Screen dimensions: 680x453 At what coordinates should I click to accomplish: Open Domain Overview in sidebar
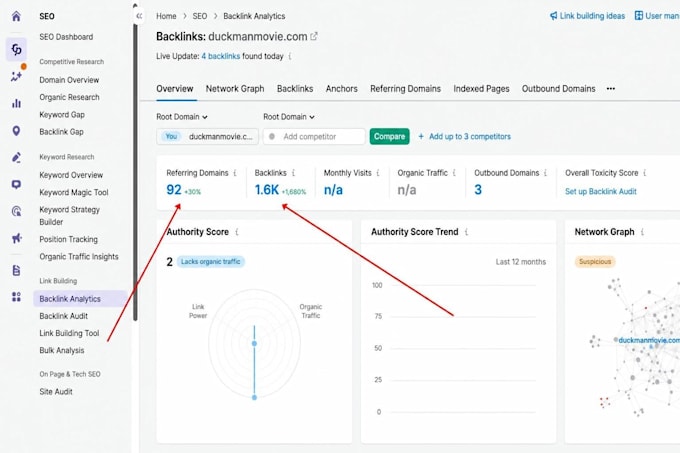tap(69, 80)
